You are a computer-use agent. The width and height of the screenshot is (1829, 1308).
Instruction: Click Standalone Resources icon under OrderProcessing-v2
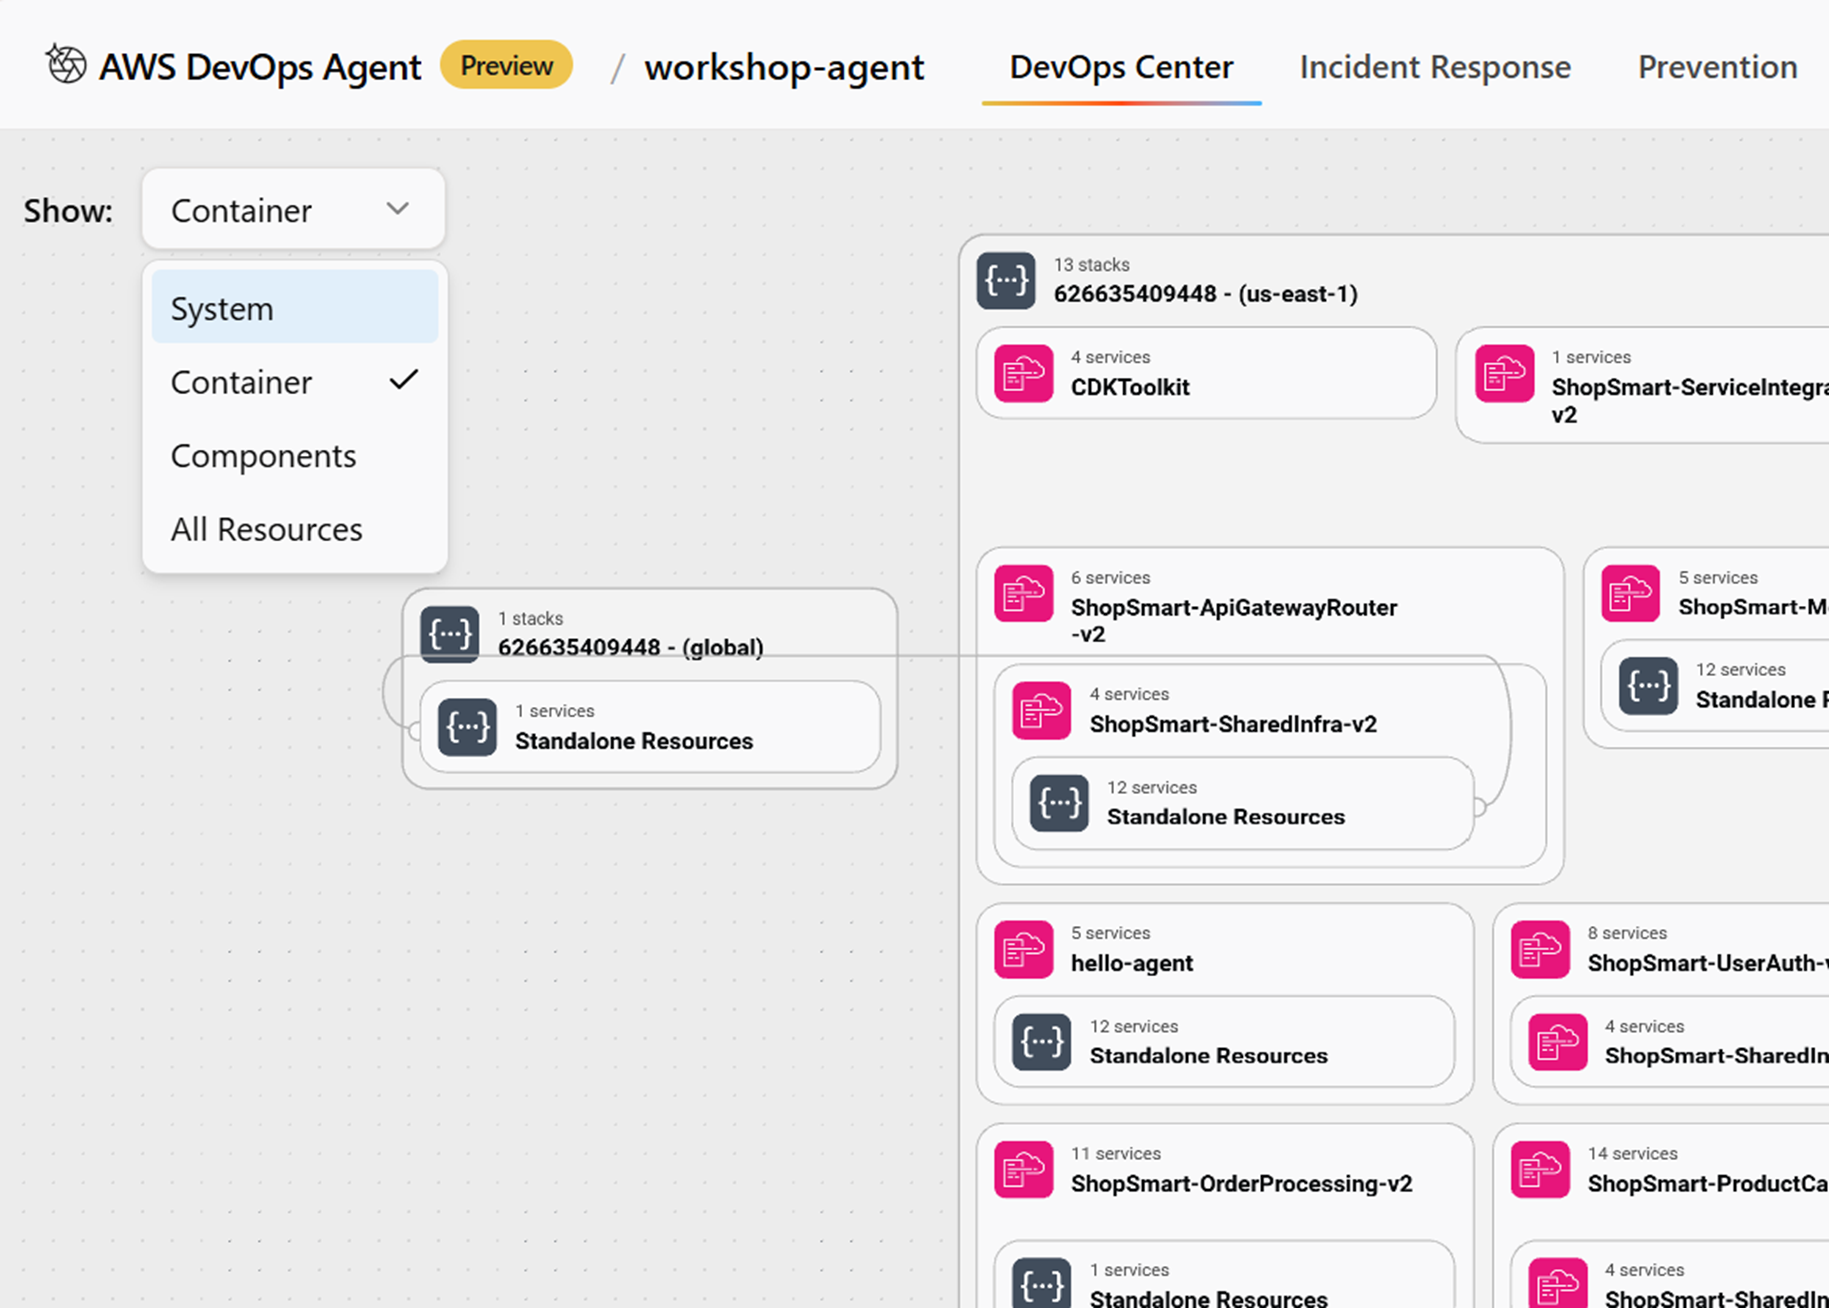(1041, 1283)
